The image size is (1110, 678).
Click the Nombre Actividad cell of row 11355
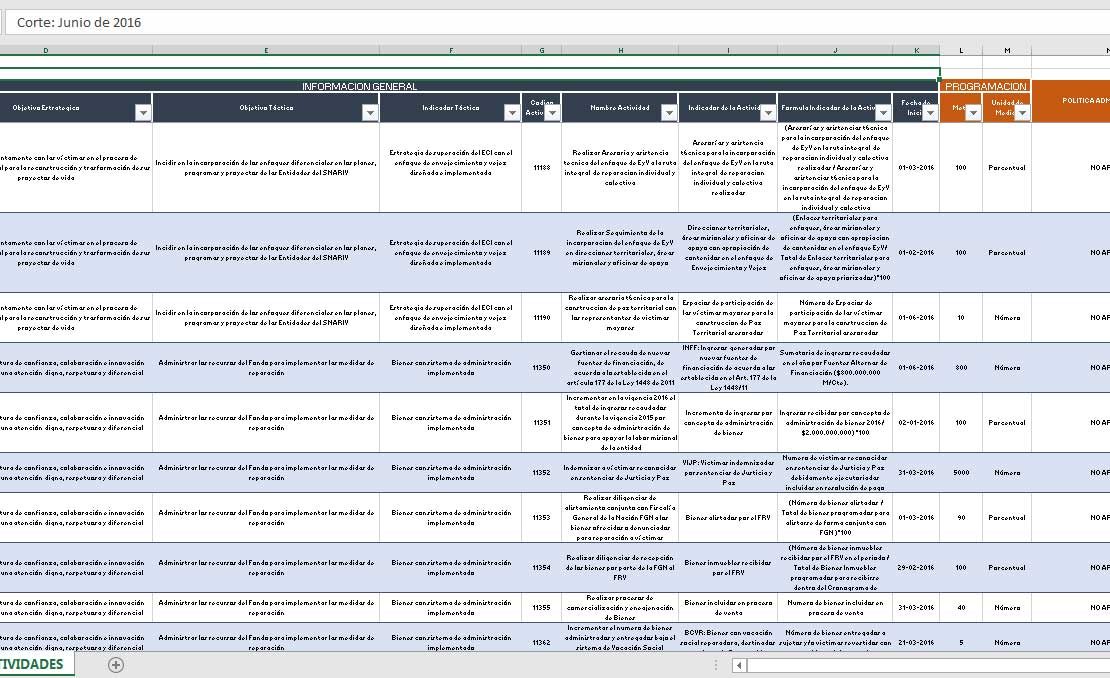coord(620,608)
